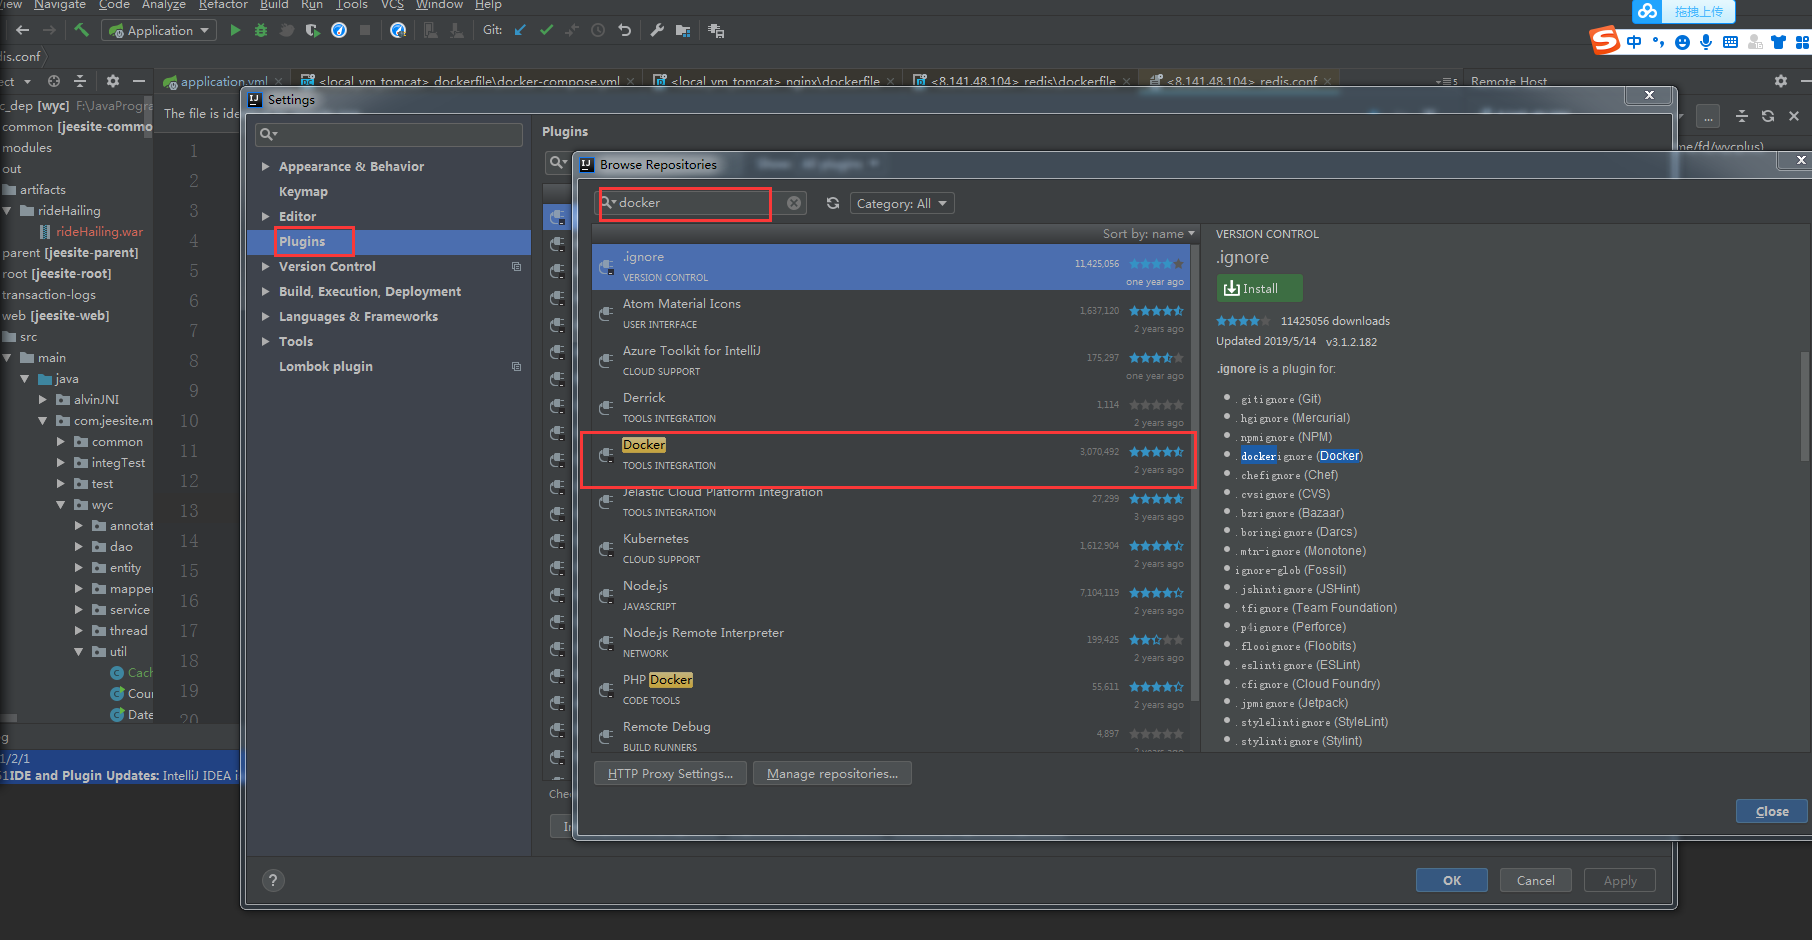Open Settings with the wrench toolbar icon
Screen dimensions: 1812x940
tap(657, 30)
